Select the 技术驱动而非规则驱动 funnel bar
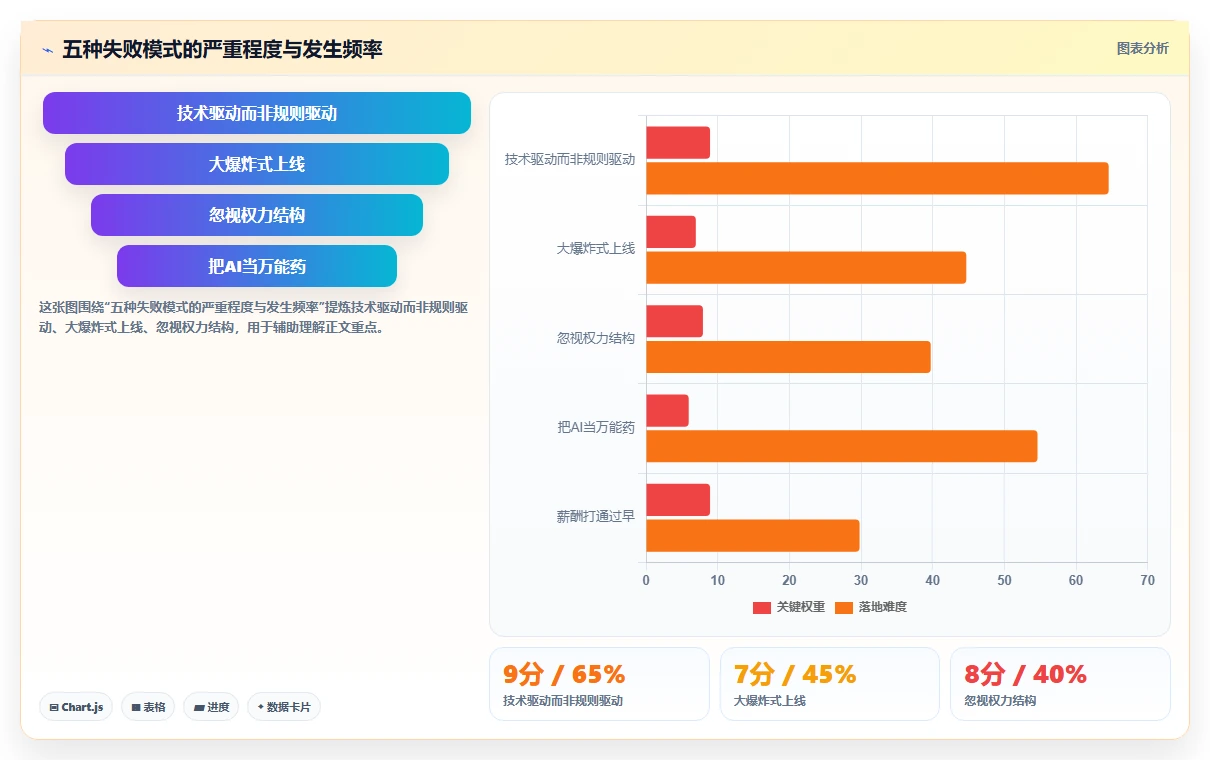Viewport: 1210px width, 760px height. click(257, 113)
